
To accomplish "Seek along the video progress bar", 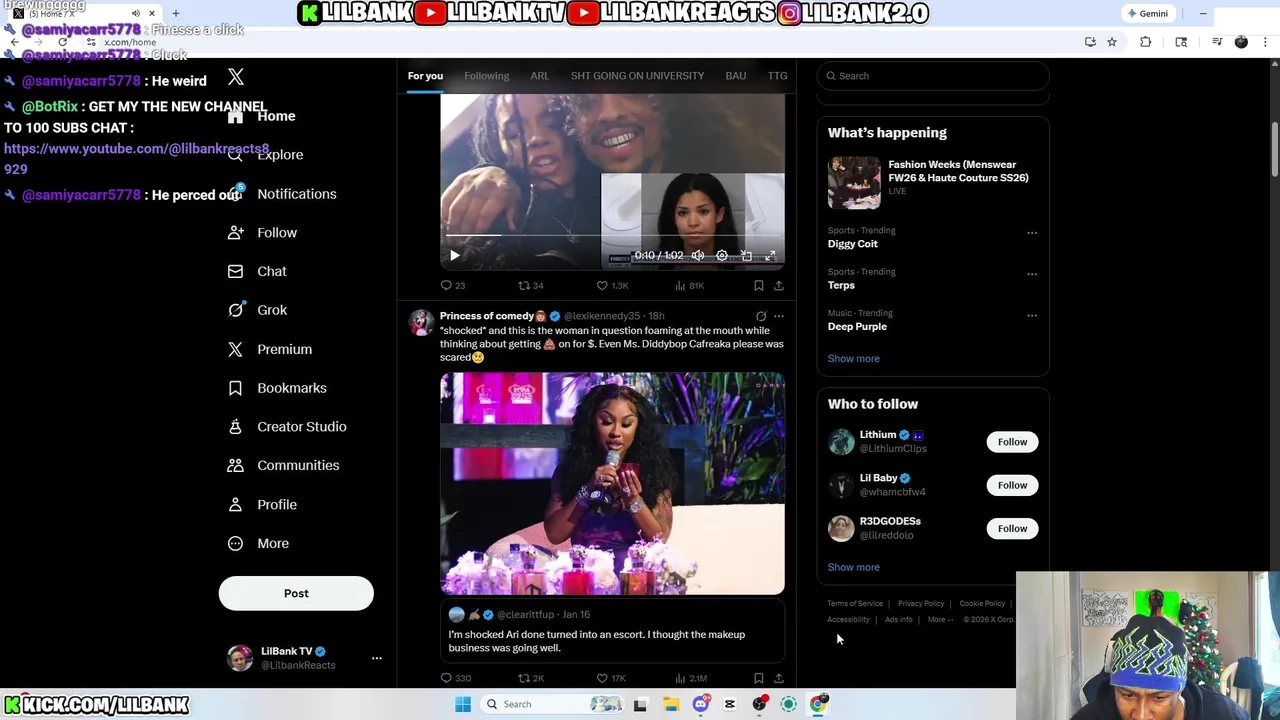I will [612, 236].
